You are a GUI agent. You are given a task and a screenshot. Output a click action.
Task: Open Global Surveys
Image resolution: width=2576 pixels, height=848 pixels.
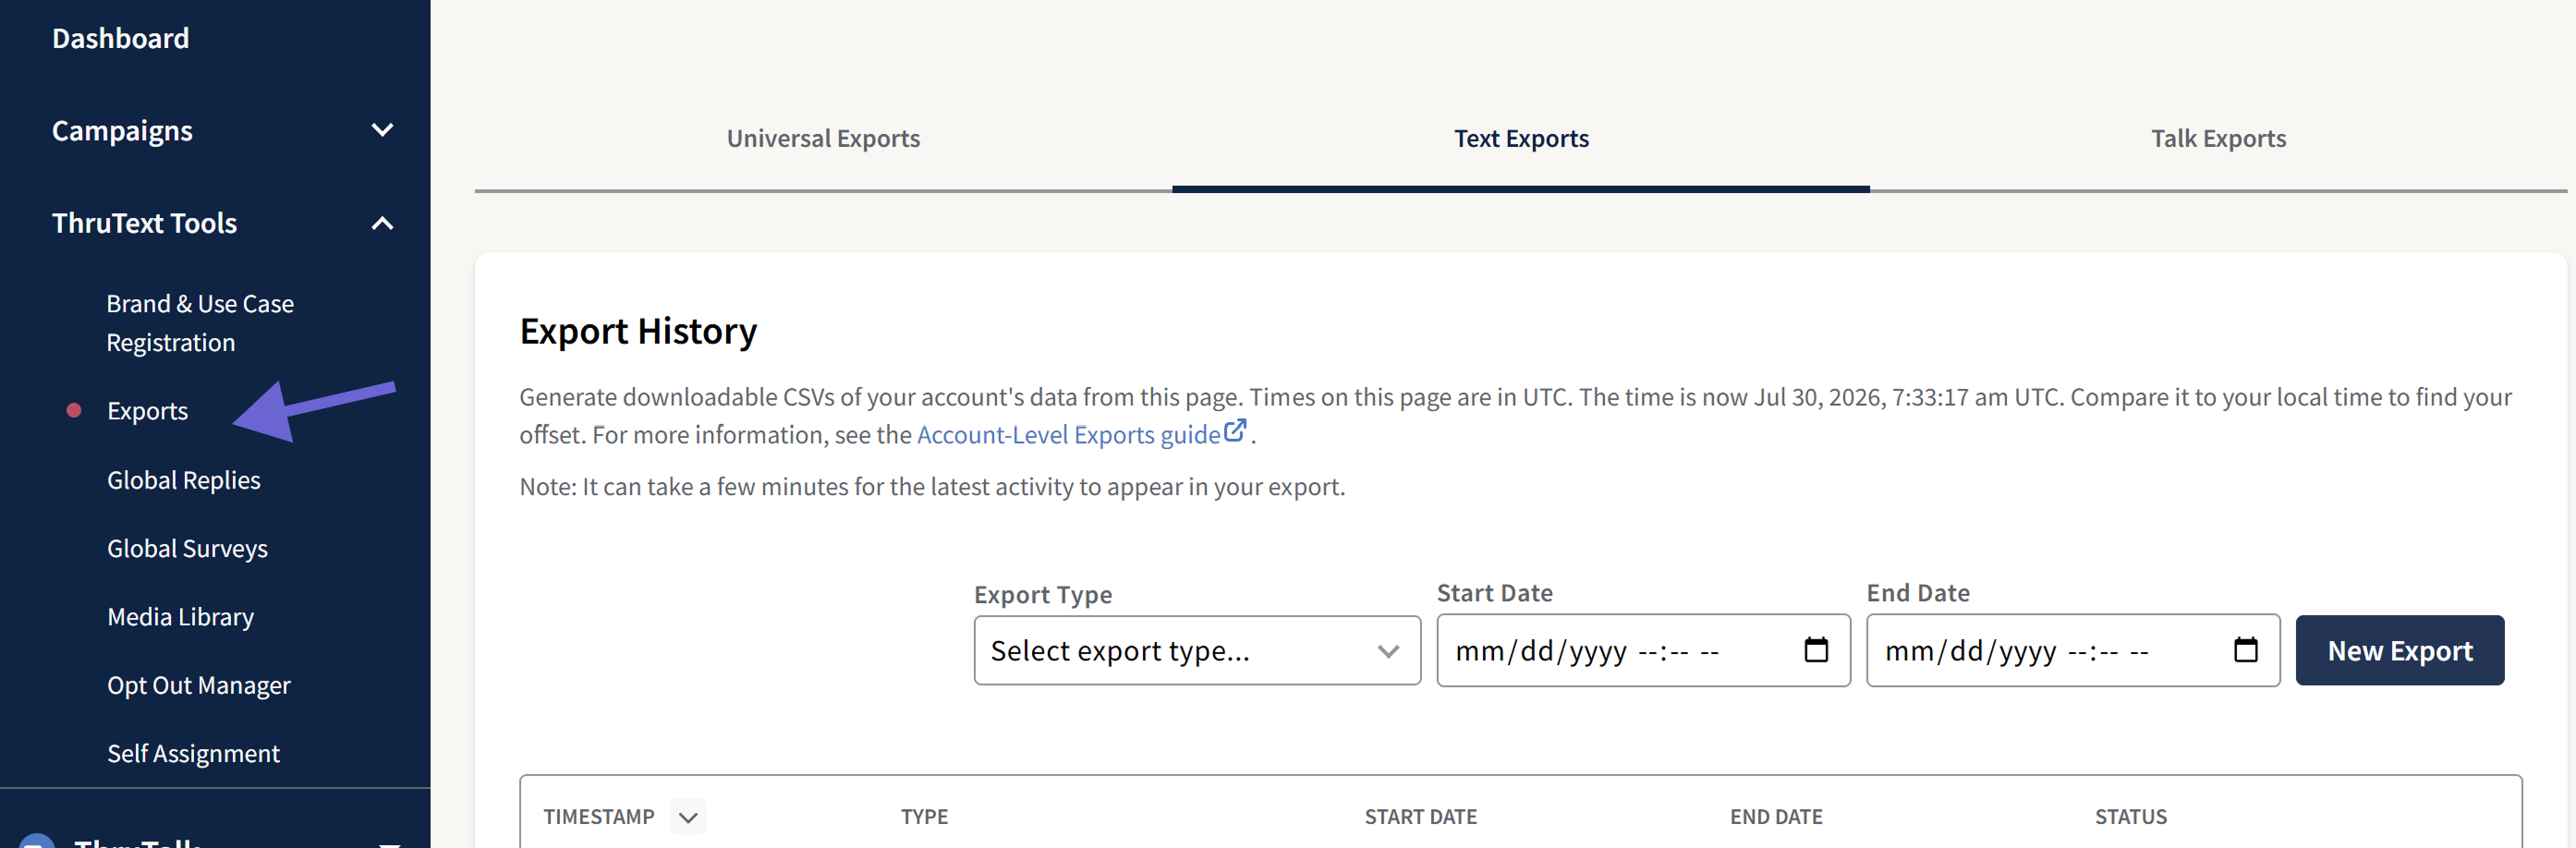187,548
